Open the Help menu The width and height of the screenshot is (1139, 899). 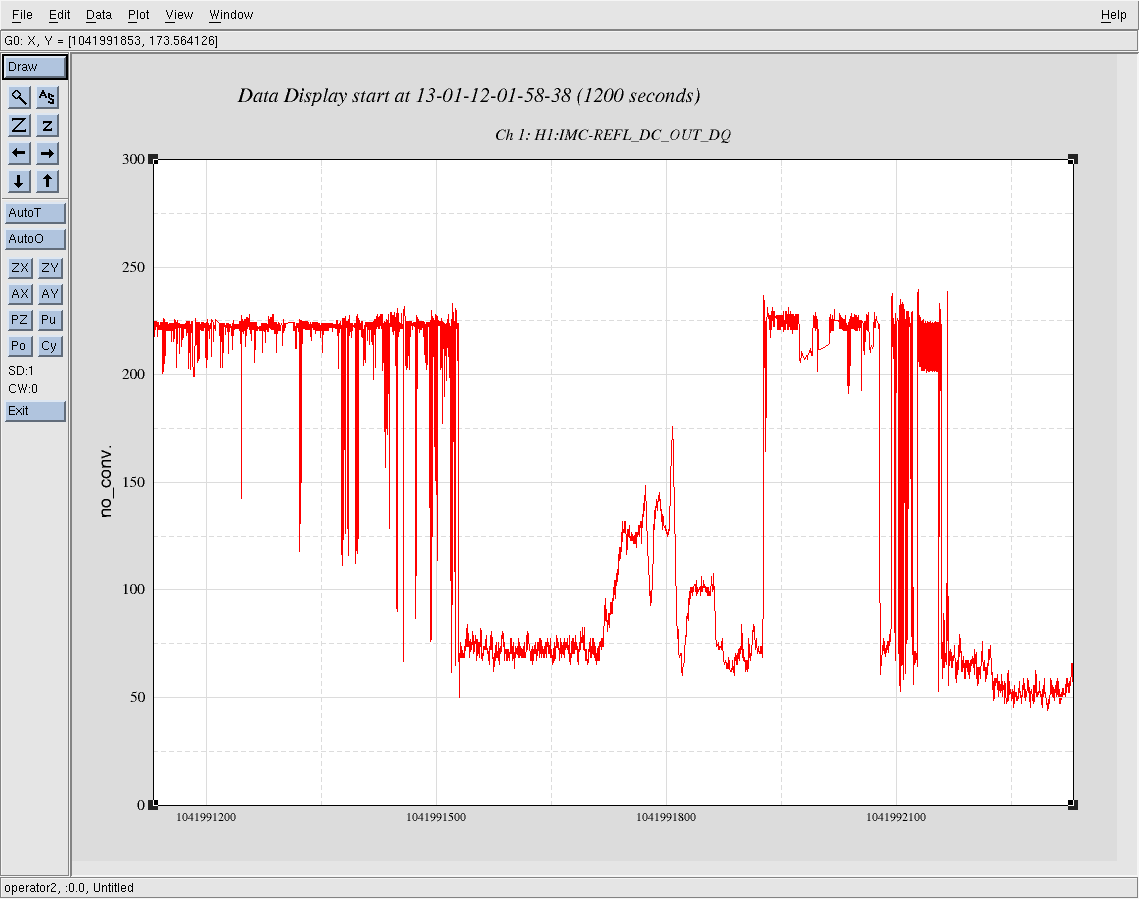[1113, 15]
